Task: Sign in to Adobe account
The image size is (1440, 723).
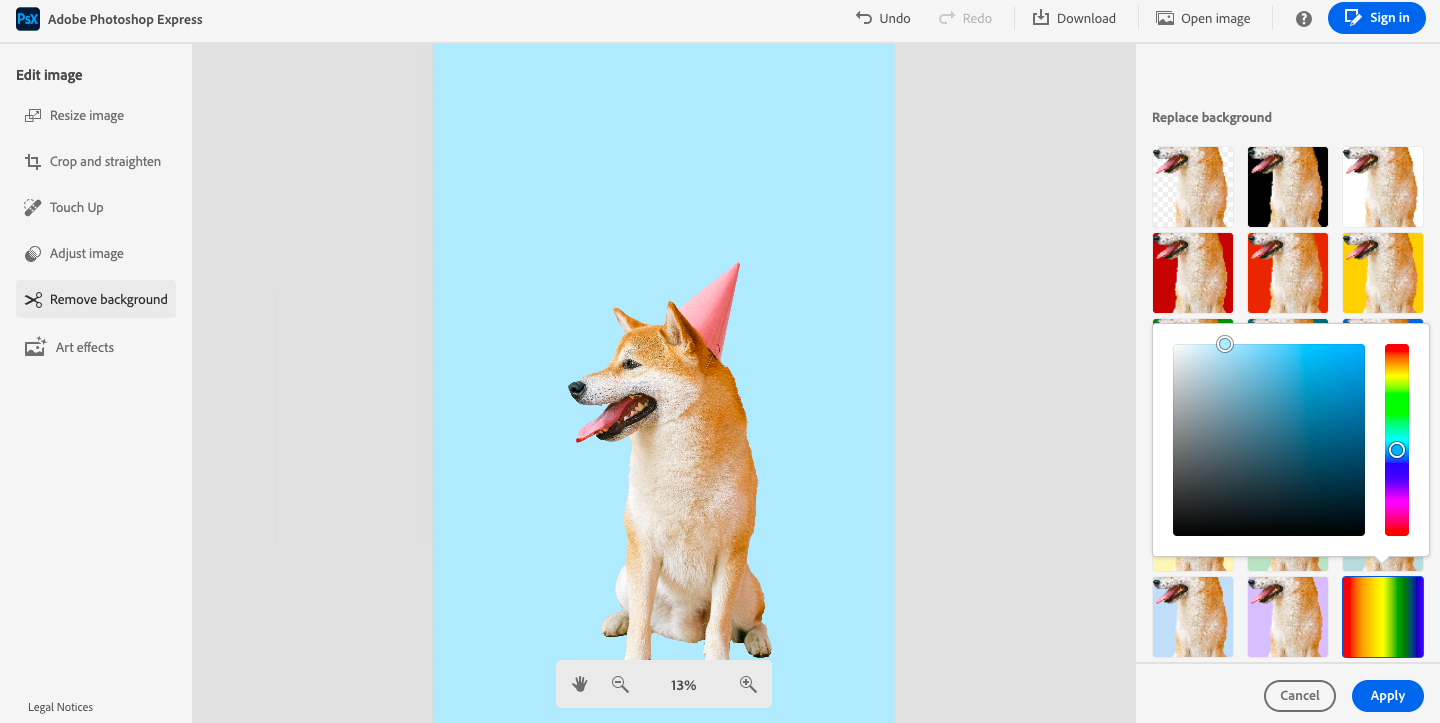Action: (x=1377, y=18)
